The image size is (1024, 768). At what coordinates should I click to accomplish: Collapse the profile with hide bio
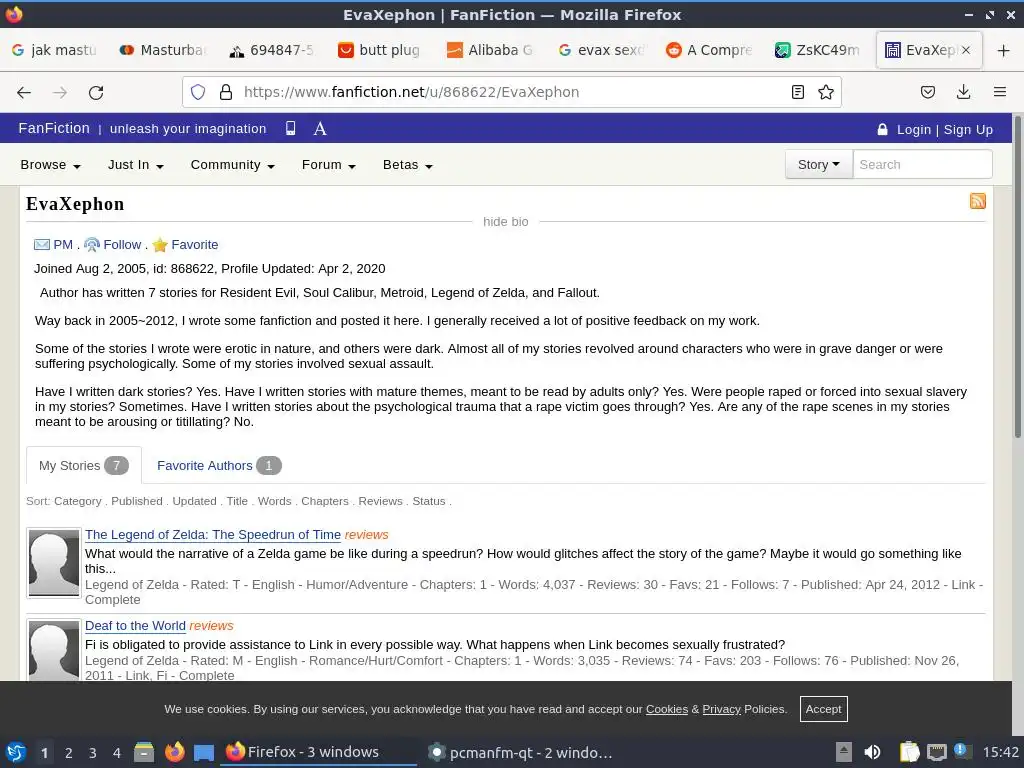(x=505, y=222)
